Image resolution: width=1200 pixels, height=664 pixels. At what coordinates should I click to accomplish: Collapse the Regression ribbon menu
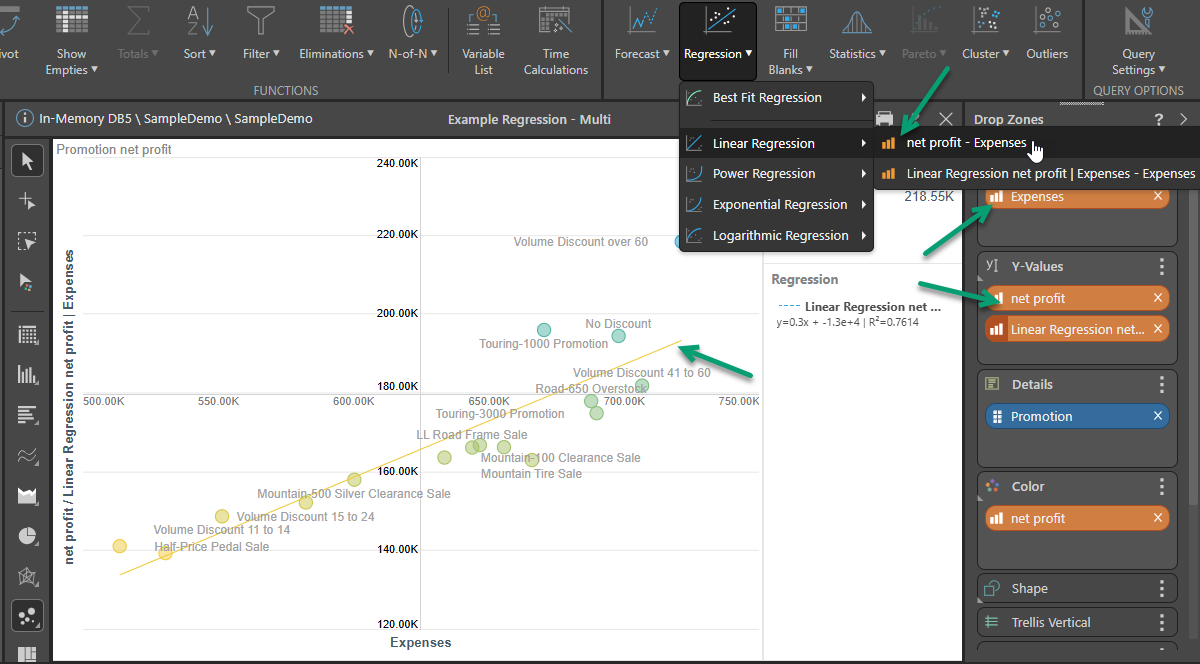click(718, 40)
